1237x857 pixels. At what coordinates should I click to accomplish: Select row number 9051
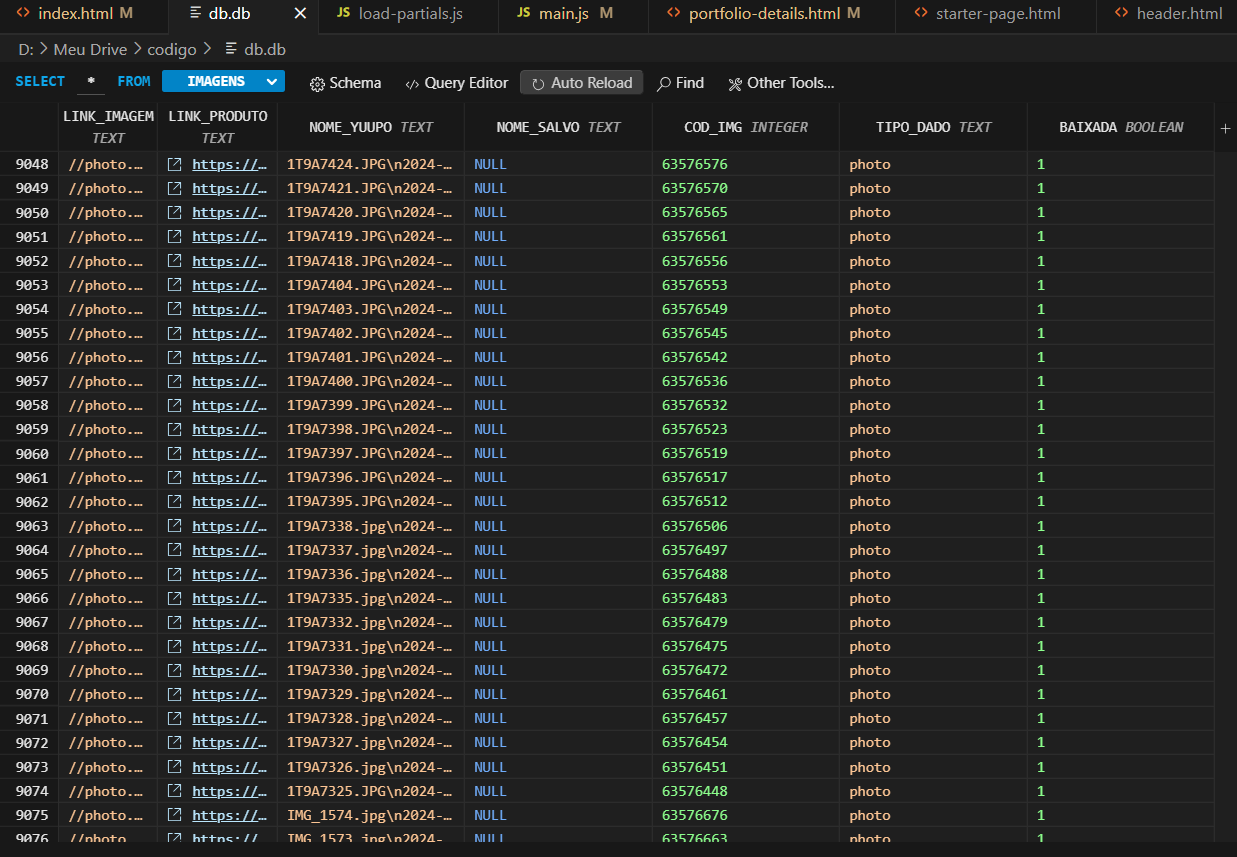[32, 237]
